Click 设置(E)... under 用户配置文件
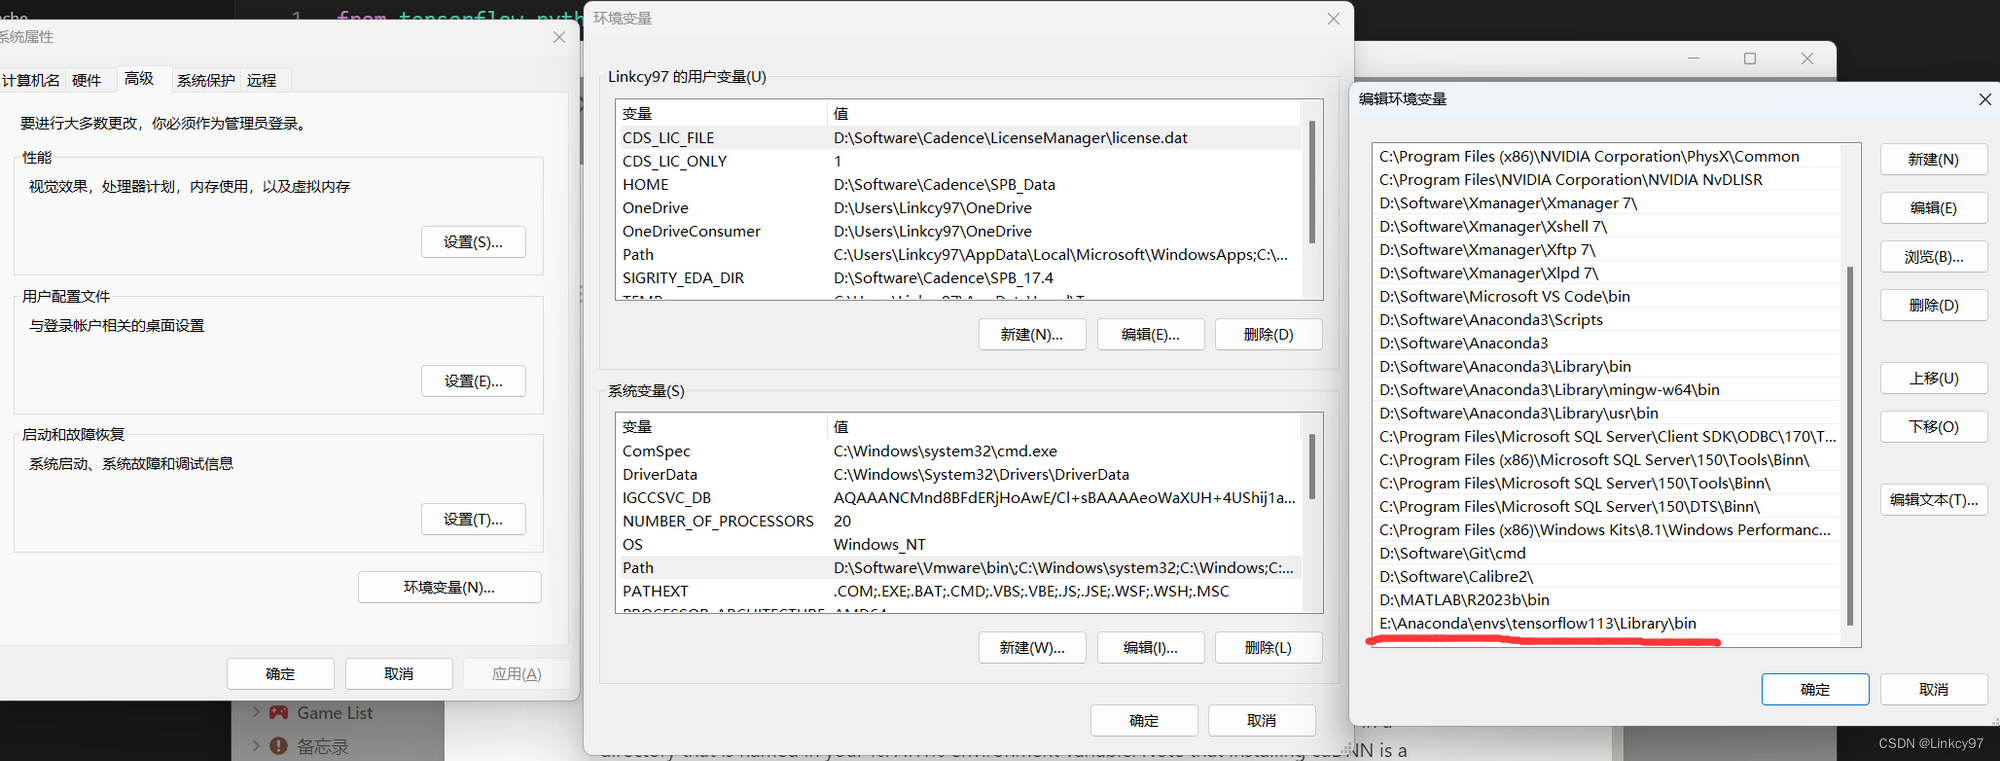2000x761 pixels. [473, 381]
